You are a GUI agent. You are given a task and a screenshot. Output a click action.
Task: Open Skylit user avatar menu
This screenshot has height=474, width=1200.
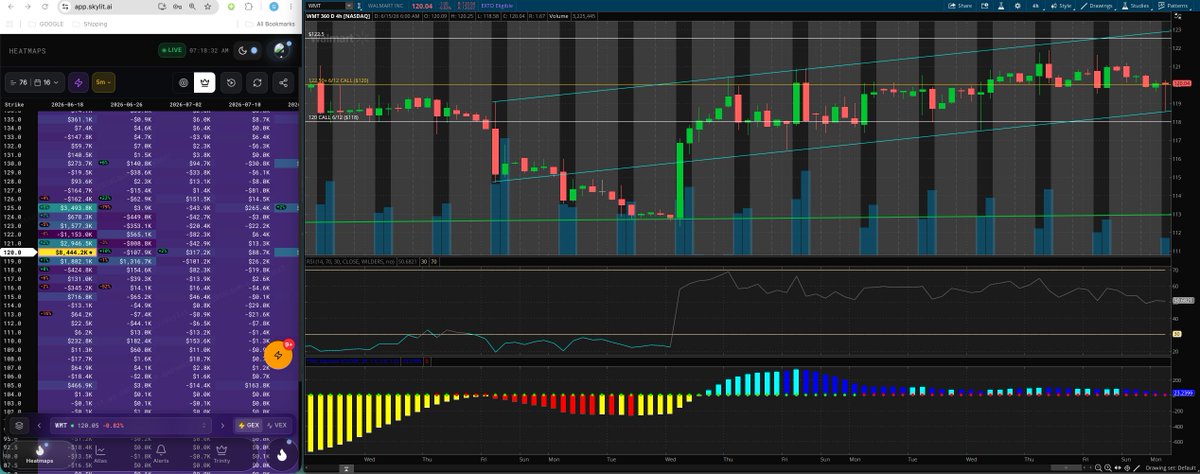tap(280, 50)
